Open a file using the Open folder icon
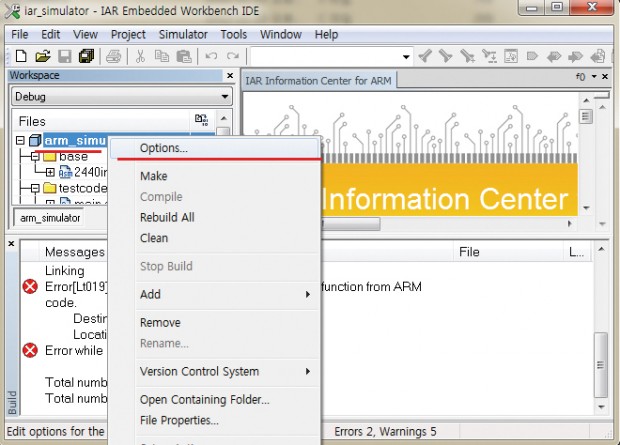 tap(43, 56)
